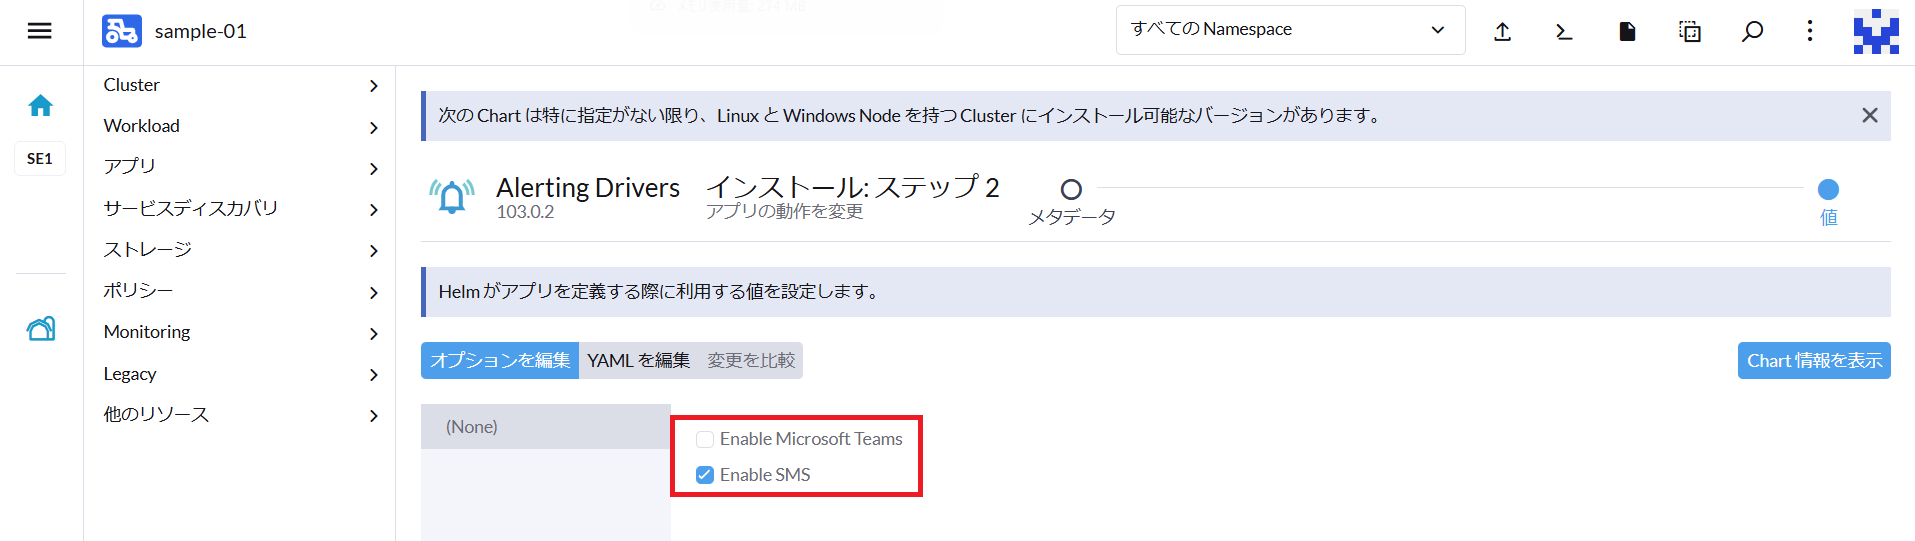Dismiss the Linux/Windows Node info banner
Viewport: 1915px width, 541px height.
(x=1869, y=116)
